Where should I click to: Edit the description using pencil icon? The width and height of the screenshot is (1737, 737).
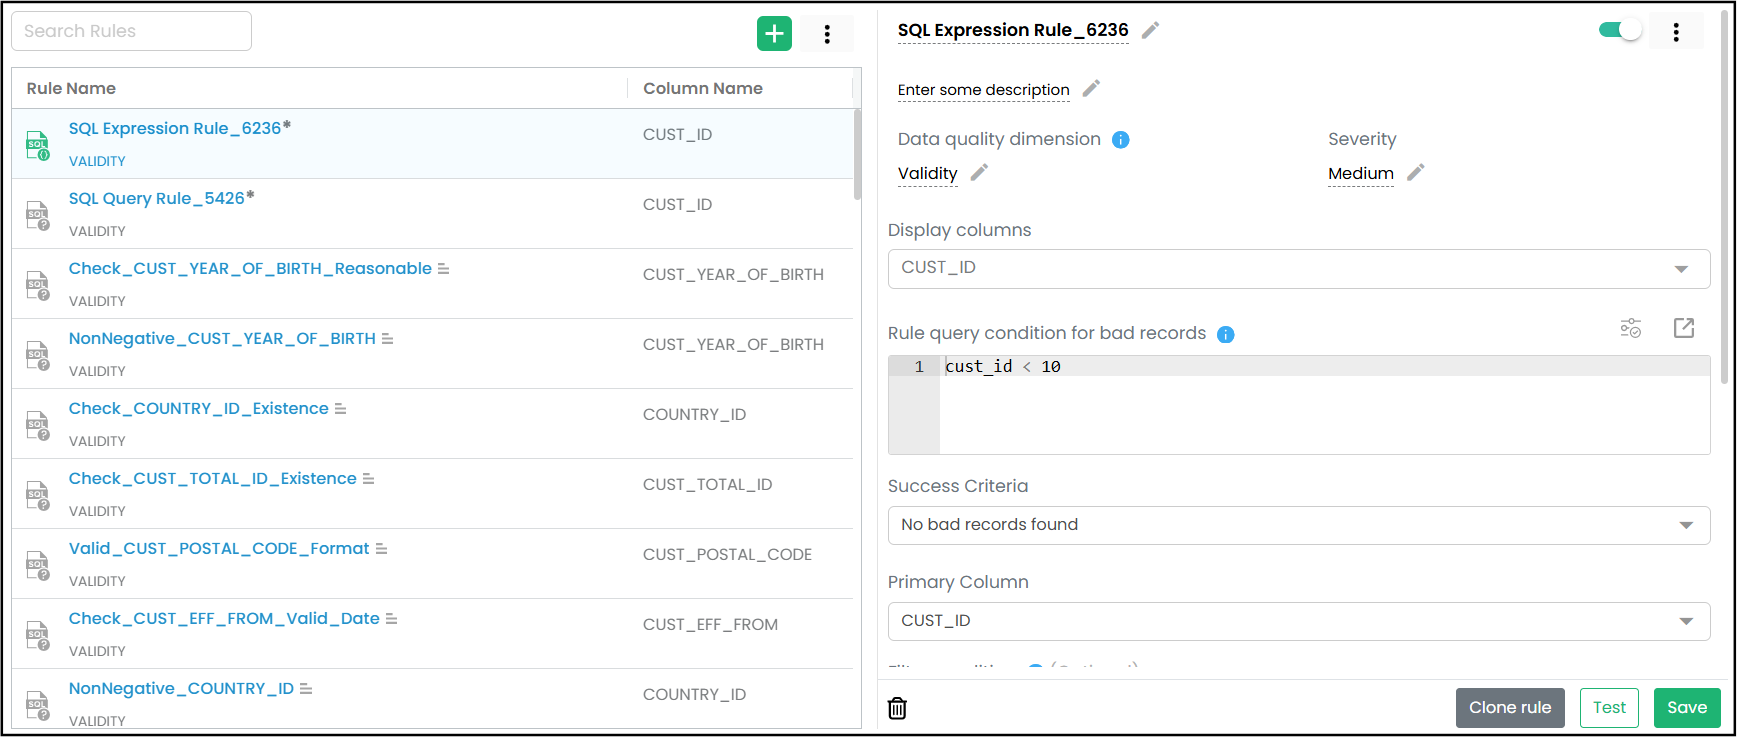point(1091,89)
